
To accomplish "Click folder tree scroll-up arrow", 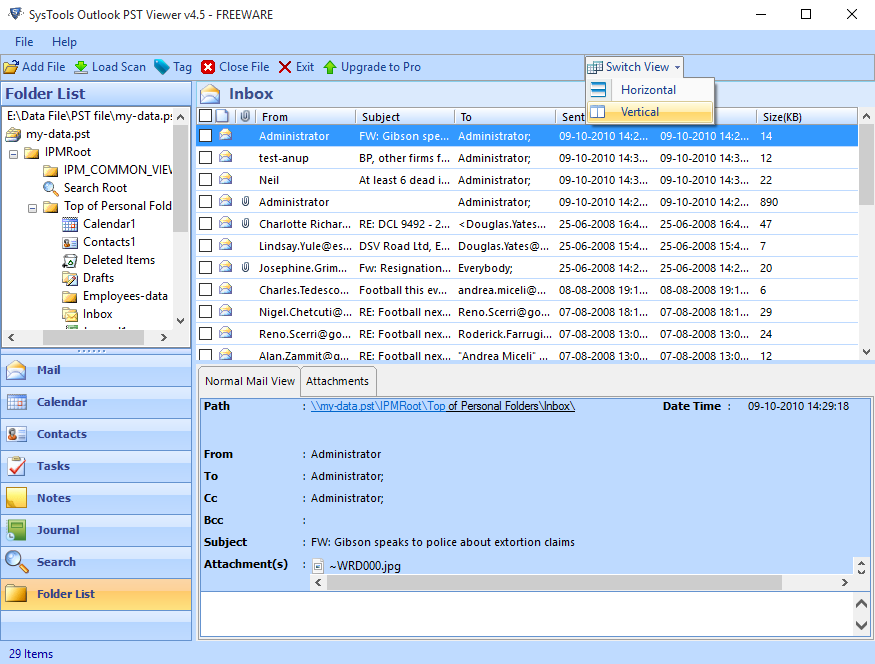I will point(180,117).
